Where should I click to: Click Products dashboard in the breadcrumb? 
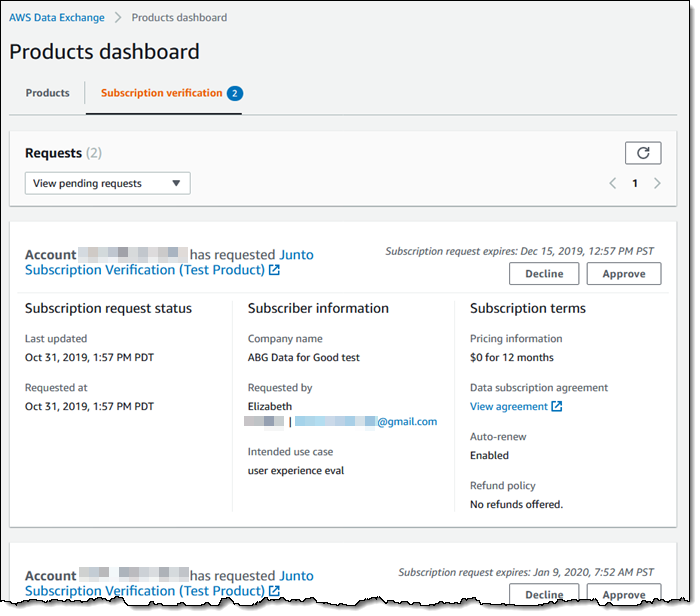[x=179, y=18]
